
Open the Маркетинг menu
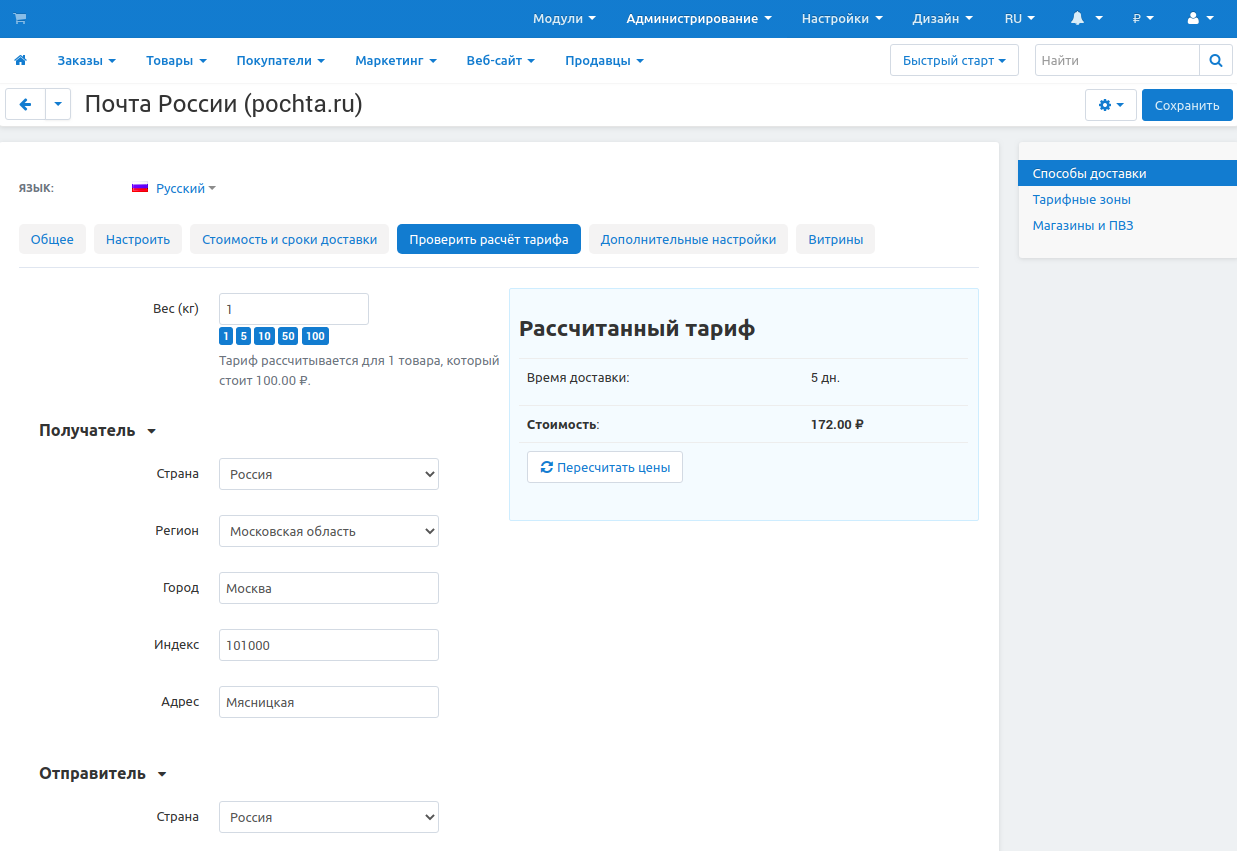pyautogui.click(x=395, y=61)
